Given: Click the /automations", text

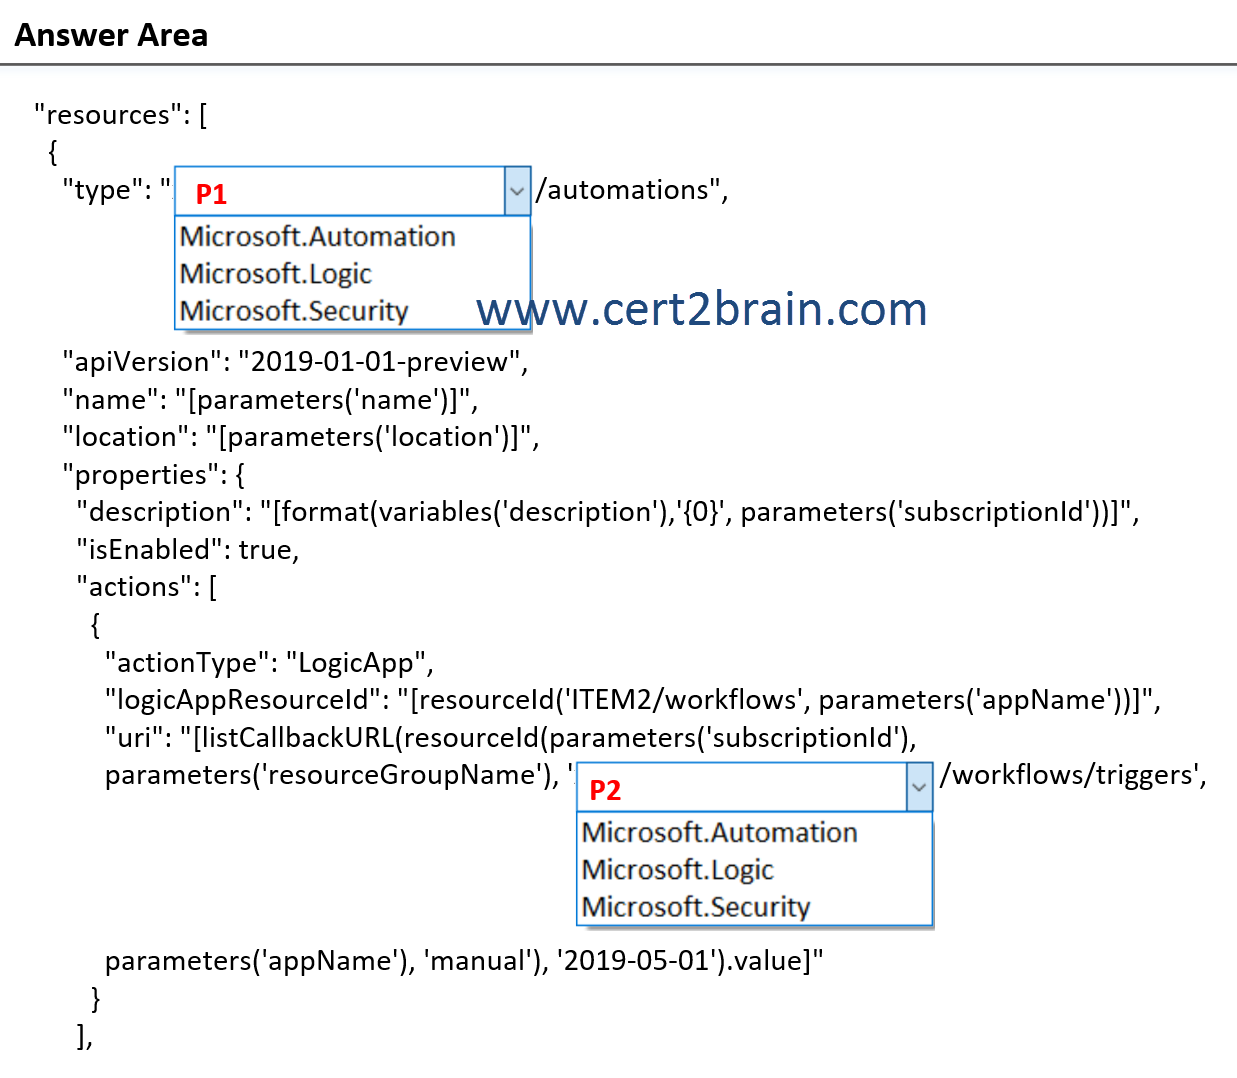Looking at the screenshot, I should (632, 190).
